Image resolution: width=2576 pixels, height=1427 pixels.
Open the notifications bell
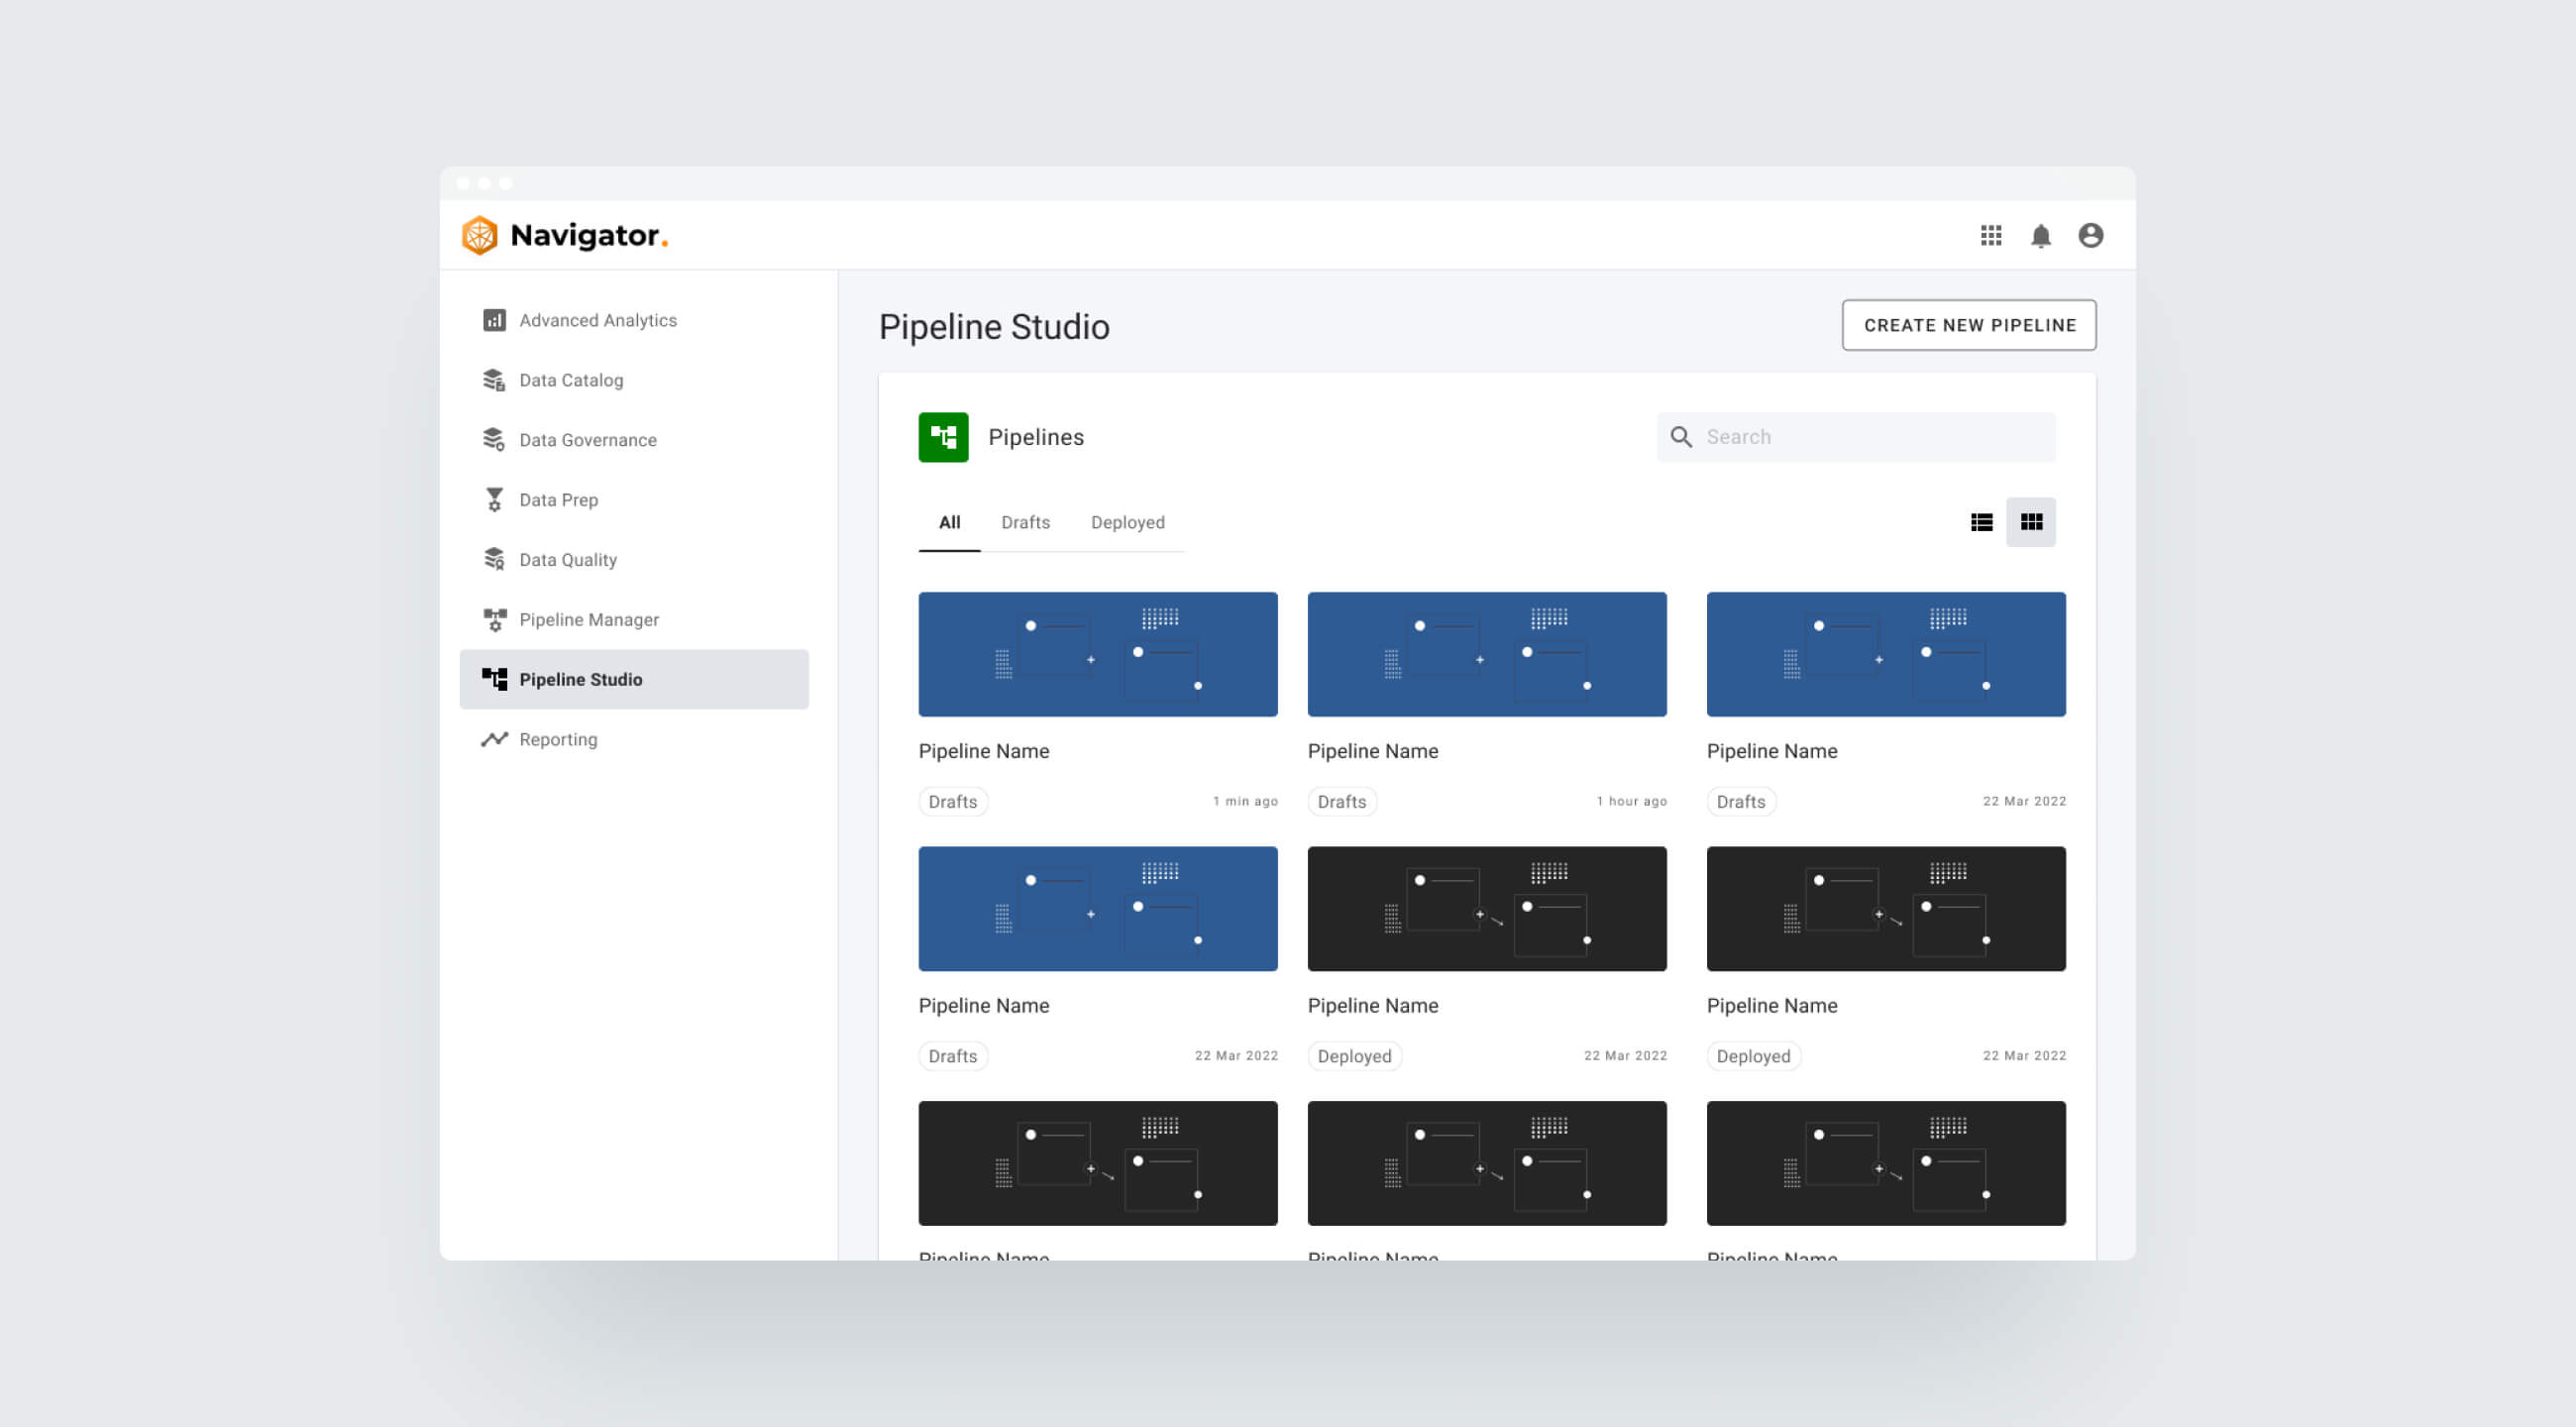tap(2041, 235)
